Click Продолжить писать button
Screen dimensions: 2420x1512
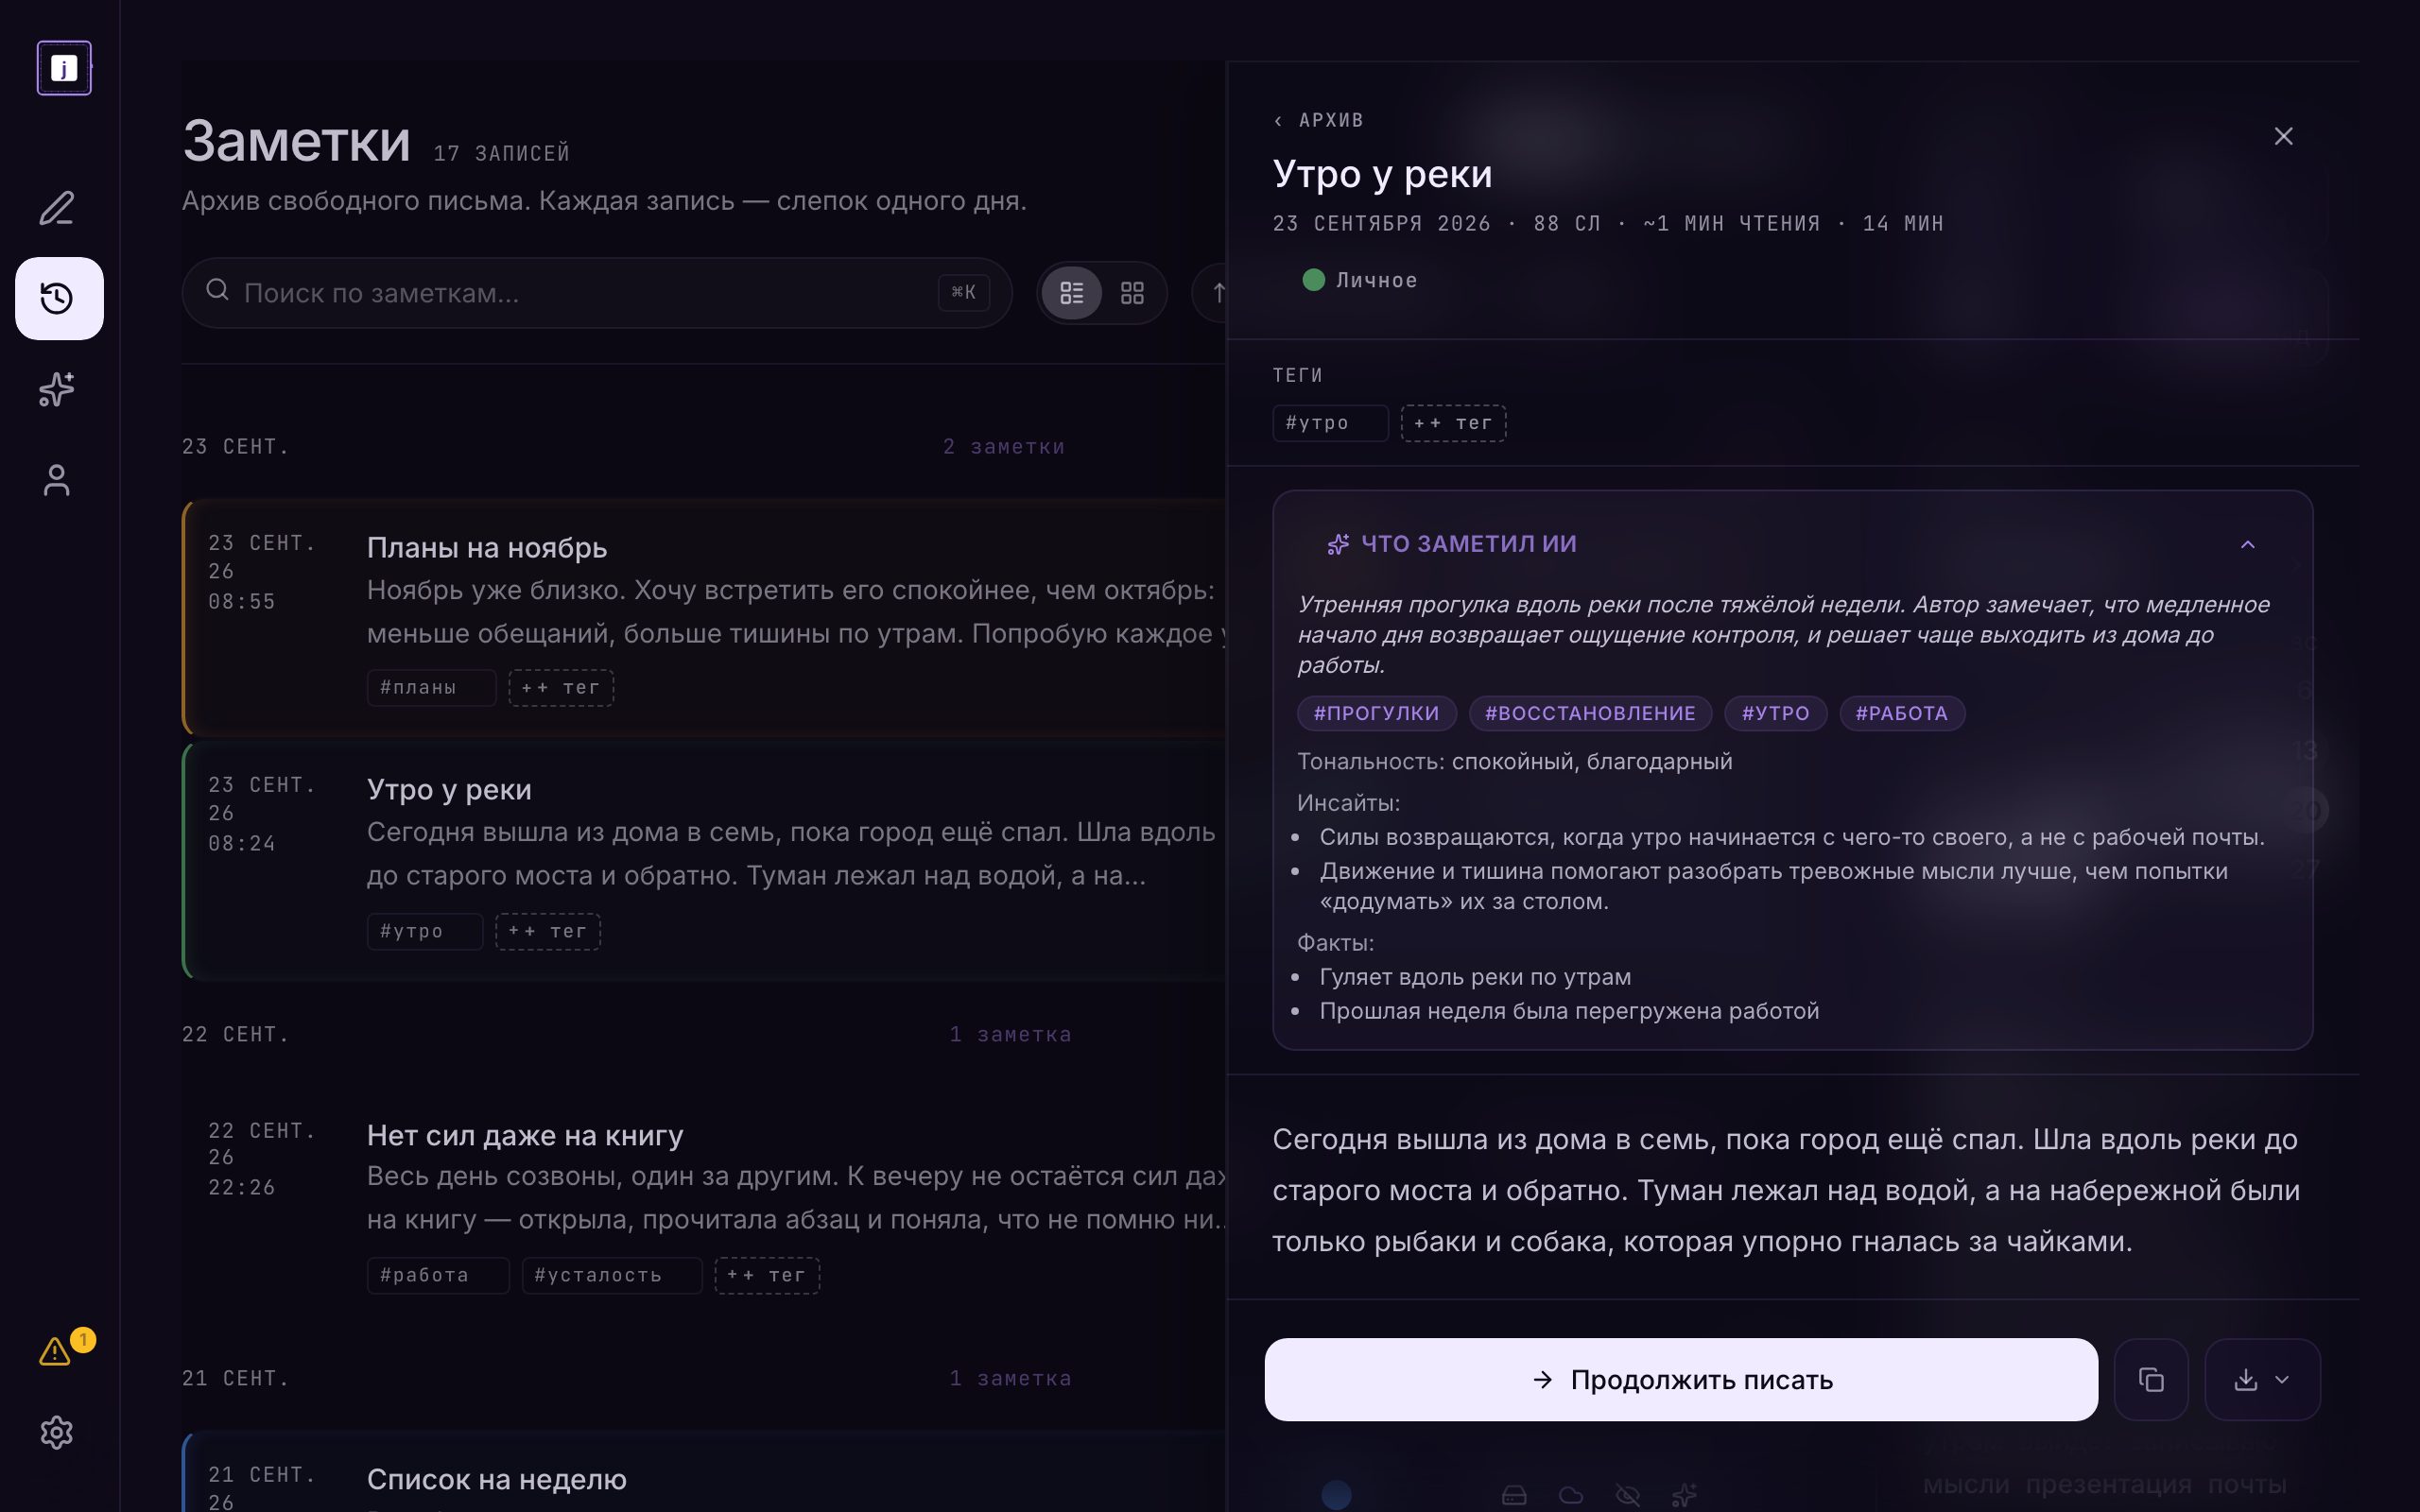[1681, 1379]
